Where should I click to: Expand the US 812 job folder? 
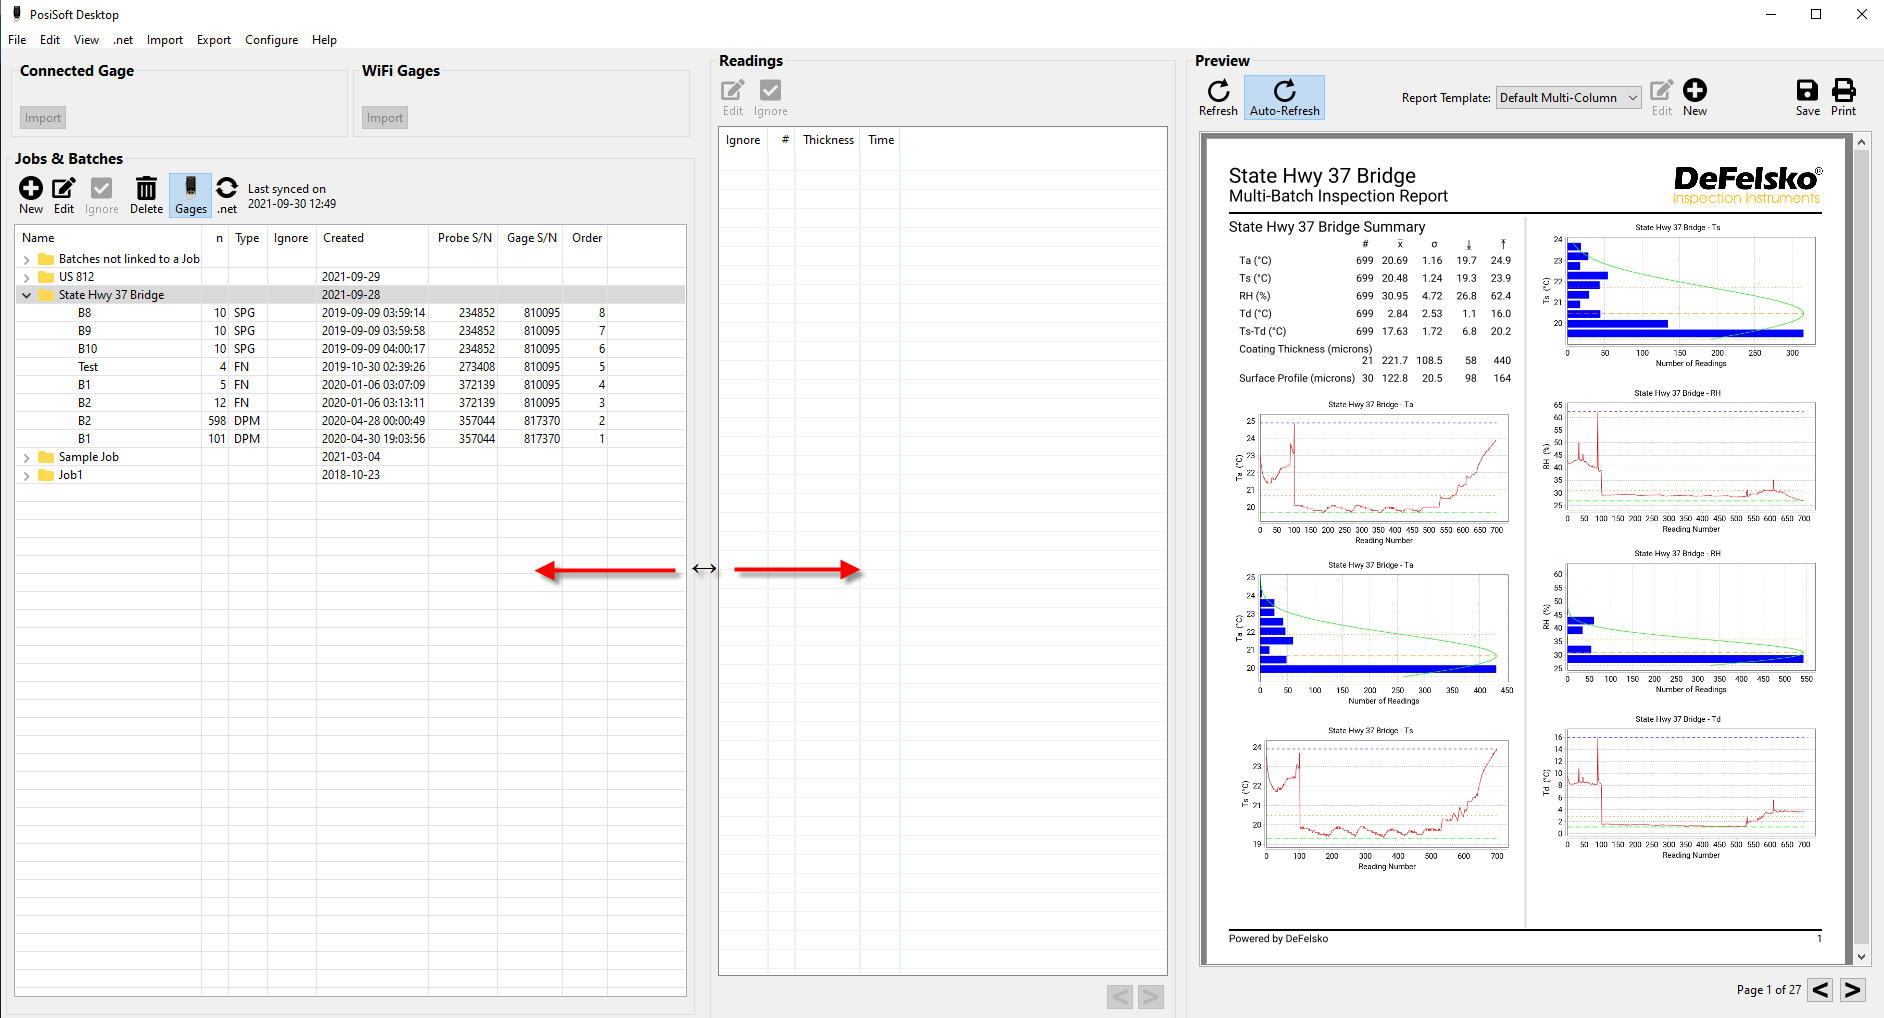point(27,277)
